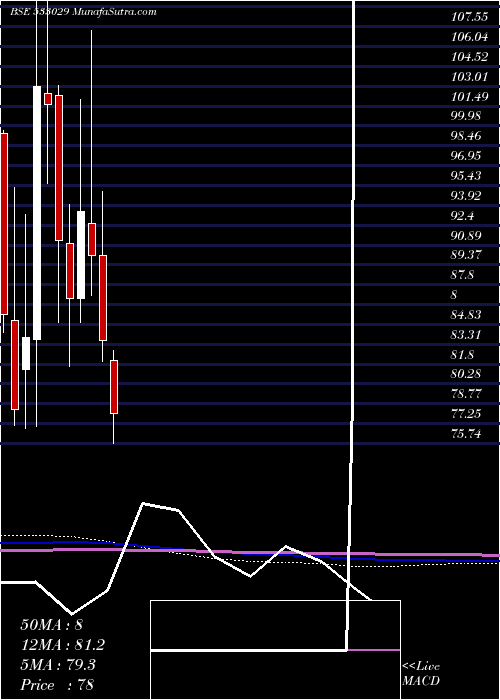Viewport: 500px width, 700px height.
Task: Select the 75.74 price axis label
Action: coord(466,433)
